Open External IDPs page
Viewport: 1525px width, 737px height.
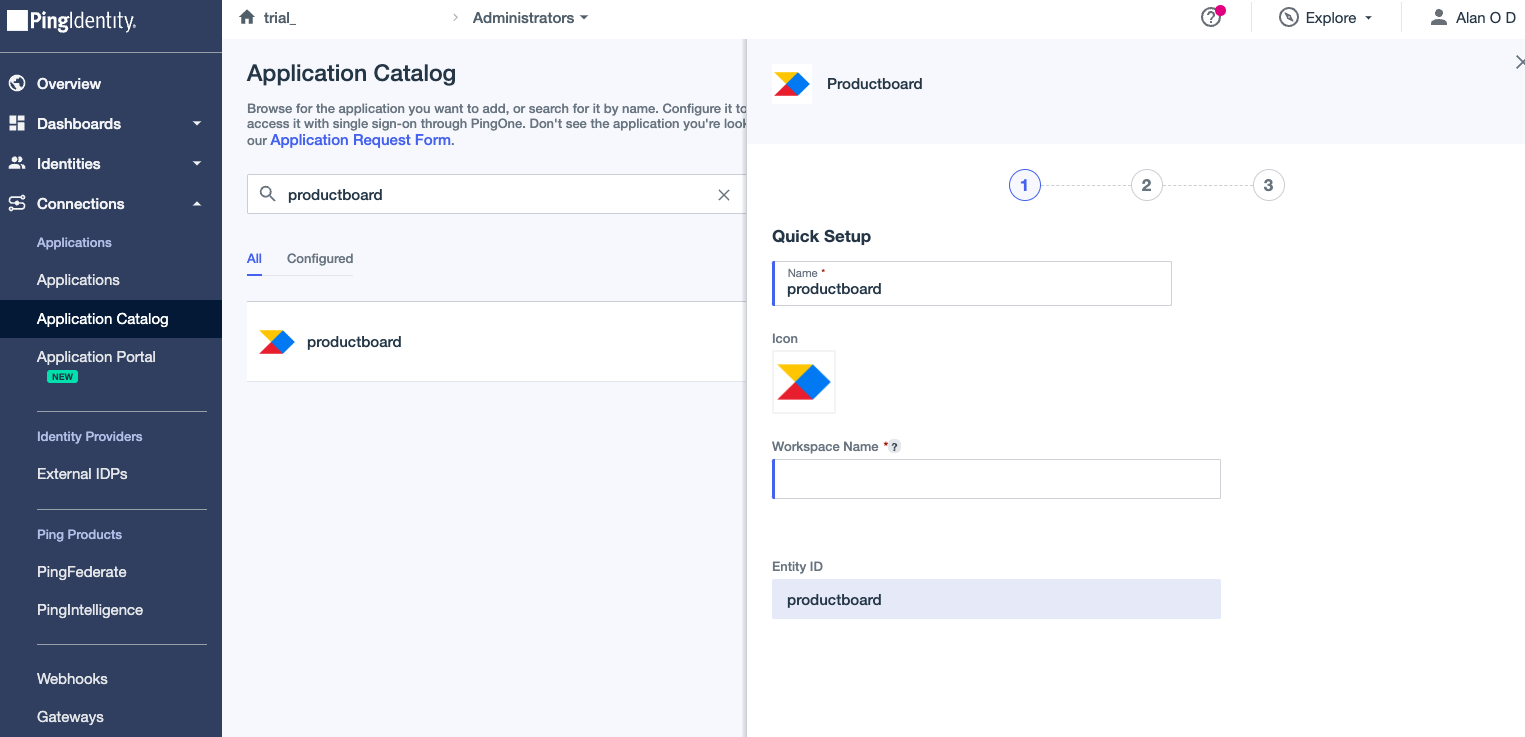(82, 474)
